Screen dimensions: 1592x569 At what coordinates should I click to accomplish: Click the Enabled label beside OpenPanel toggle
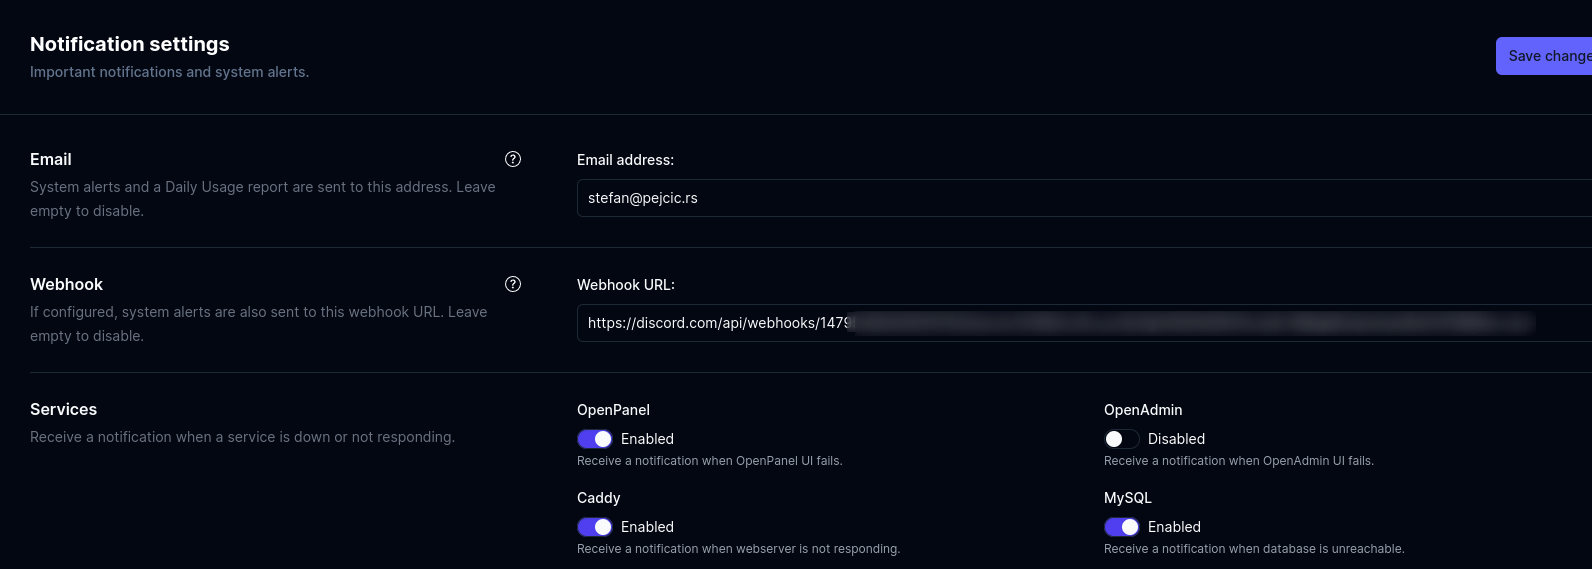point(647,439)
